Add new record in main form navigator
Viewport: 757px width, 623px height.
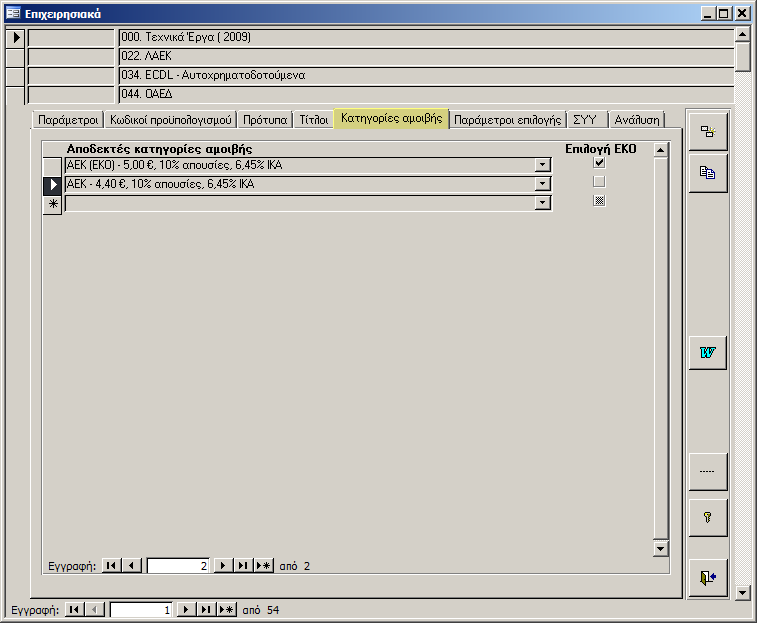[x=227, y=609]
